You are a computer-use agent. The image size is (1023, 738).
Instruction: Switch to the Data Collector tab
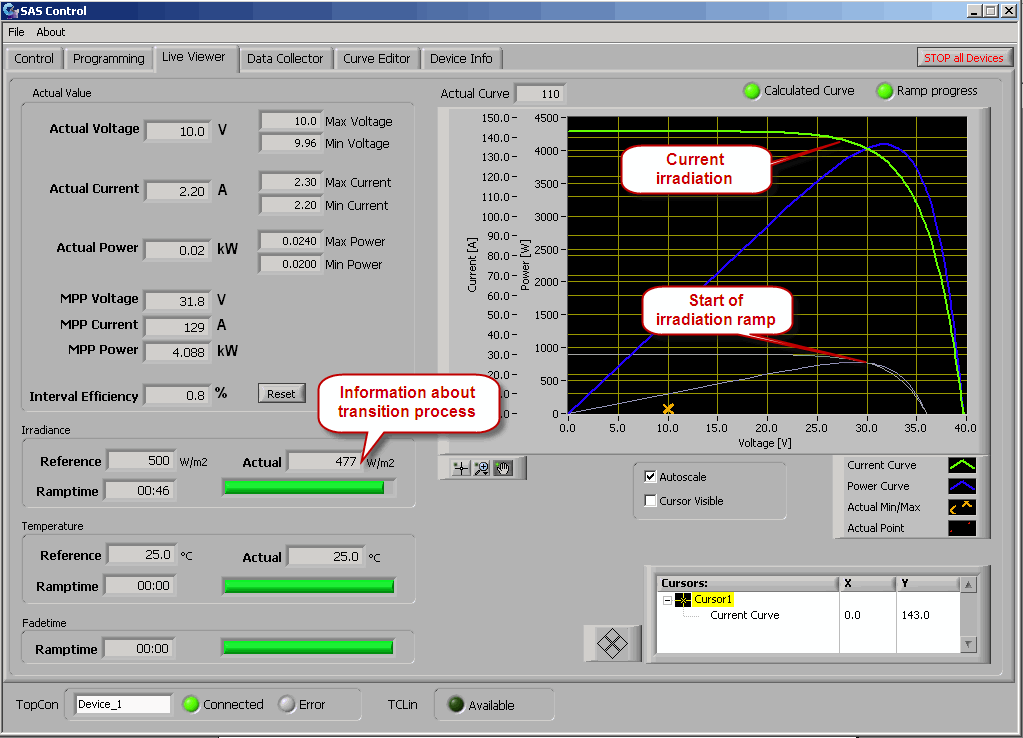(285, 59)
